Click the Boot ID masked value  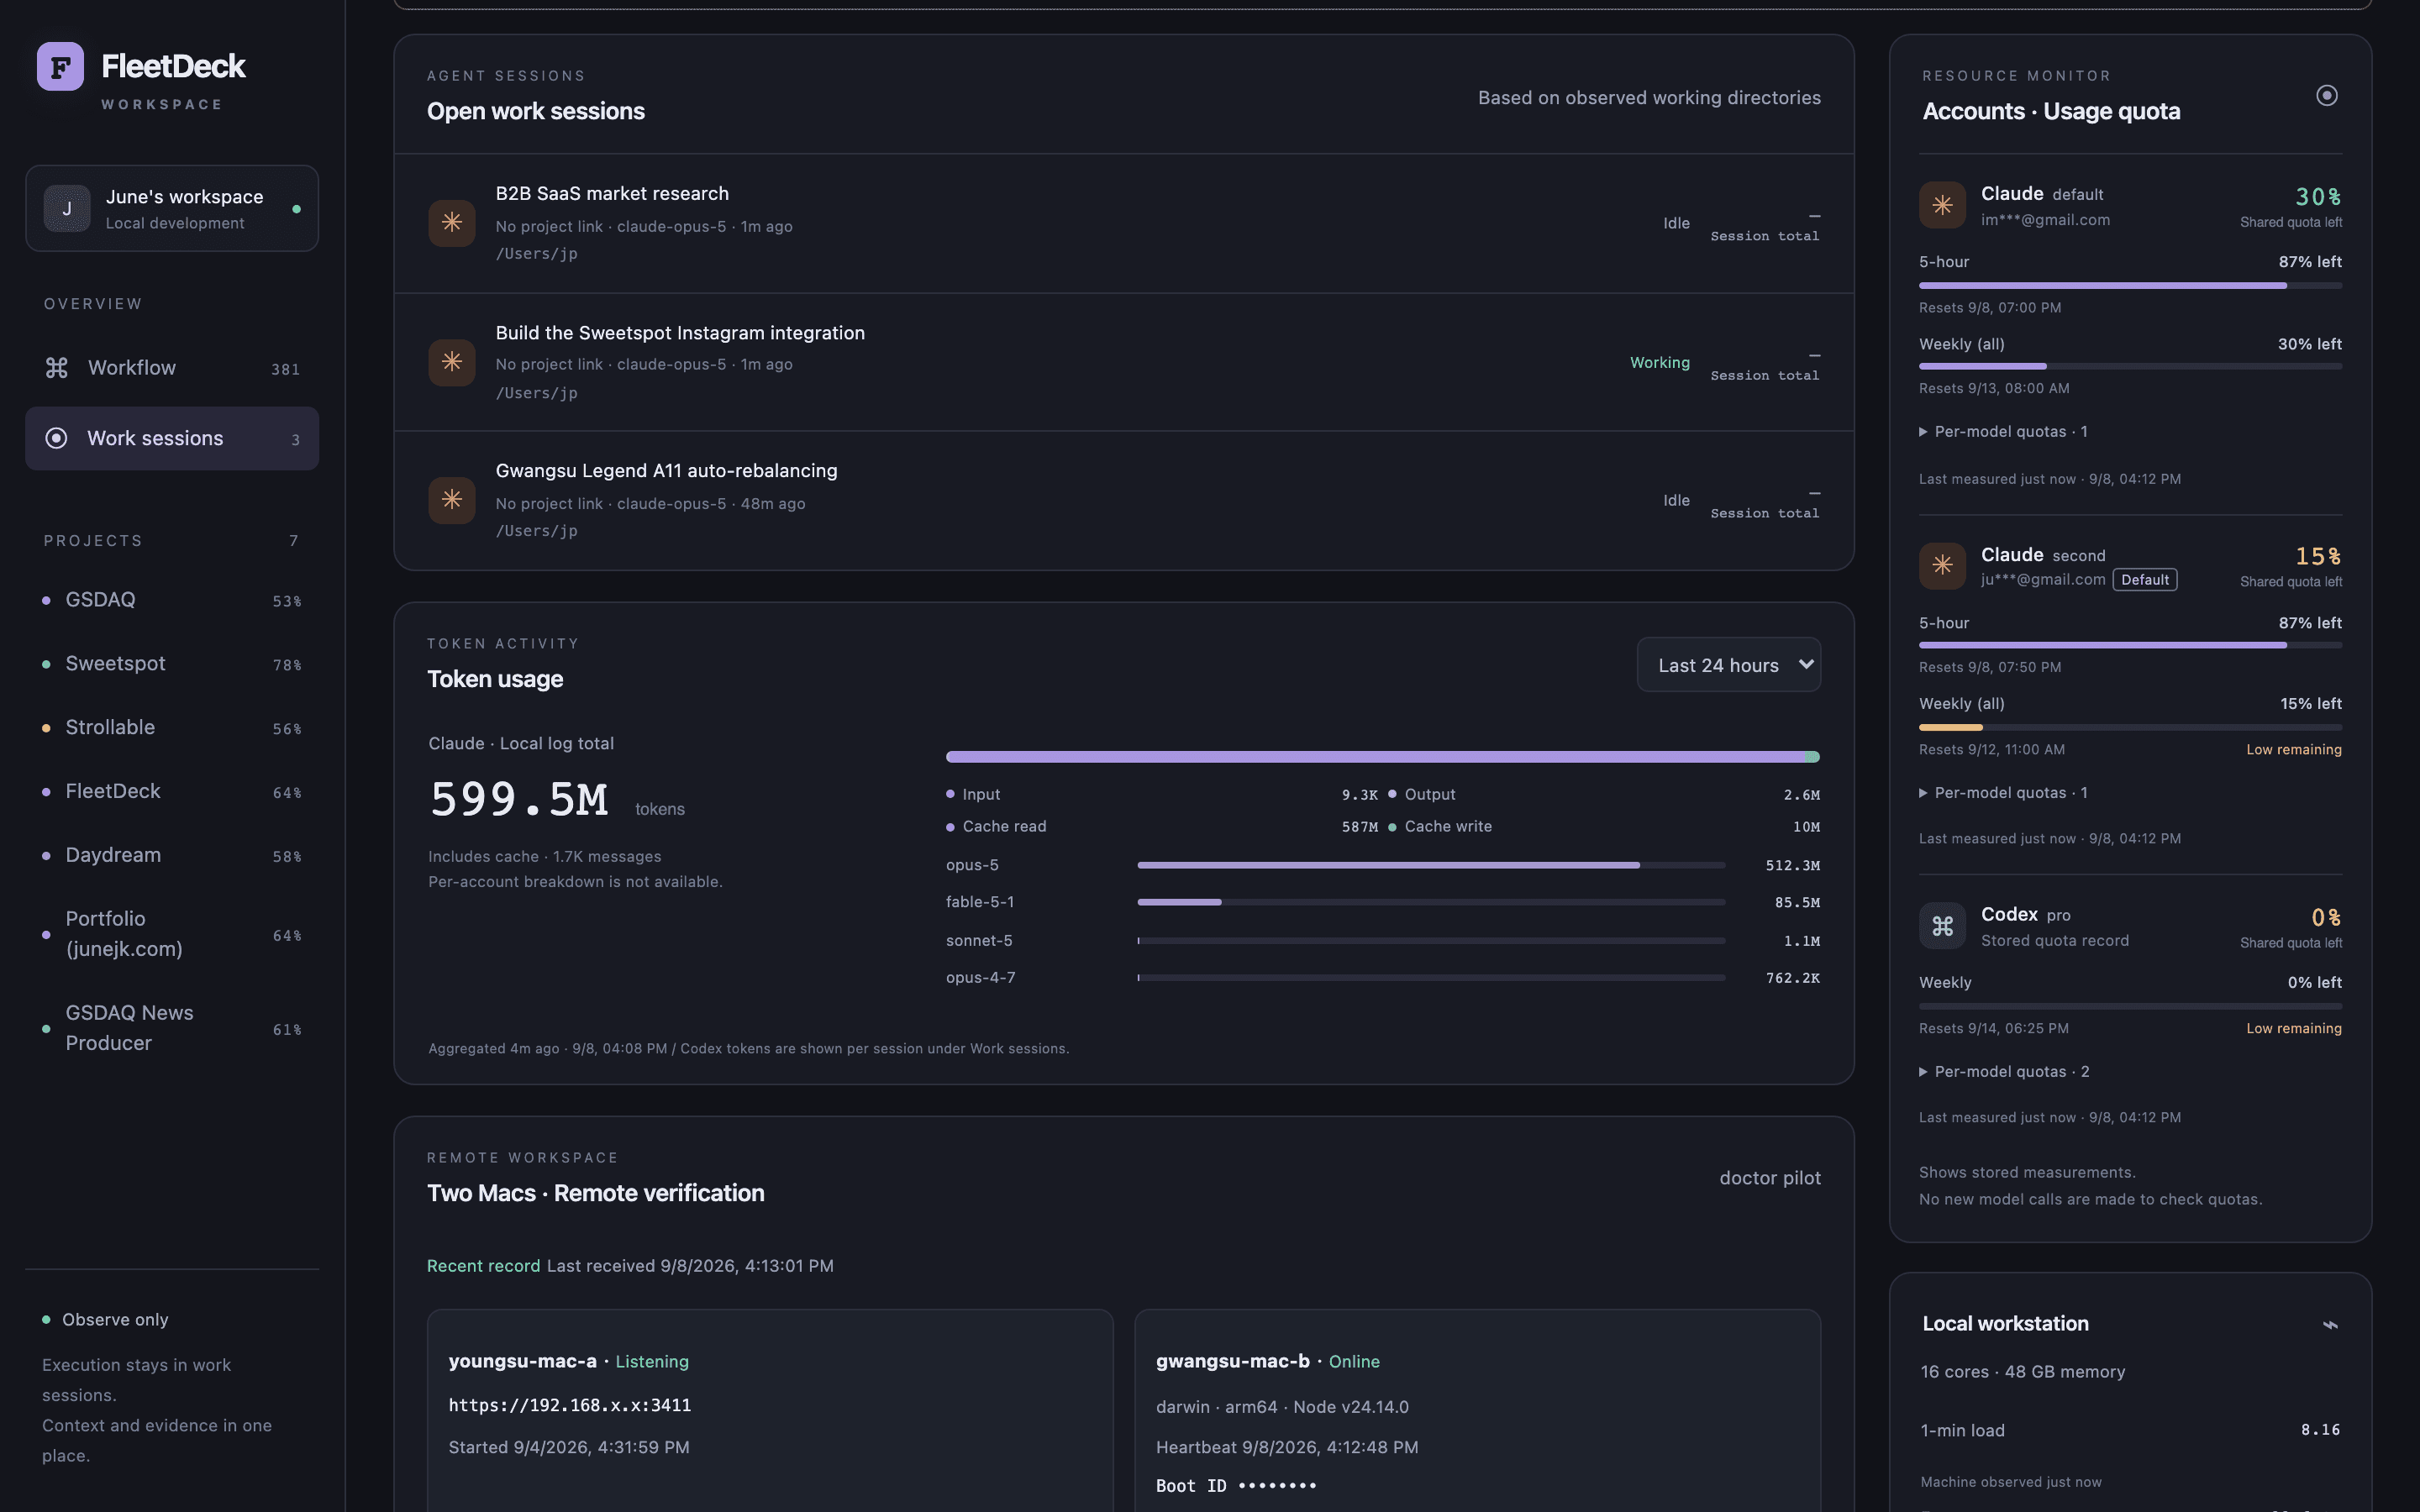tap(1277, 1486)
